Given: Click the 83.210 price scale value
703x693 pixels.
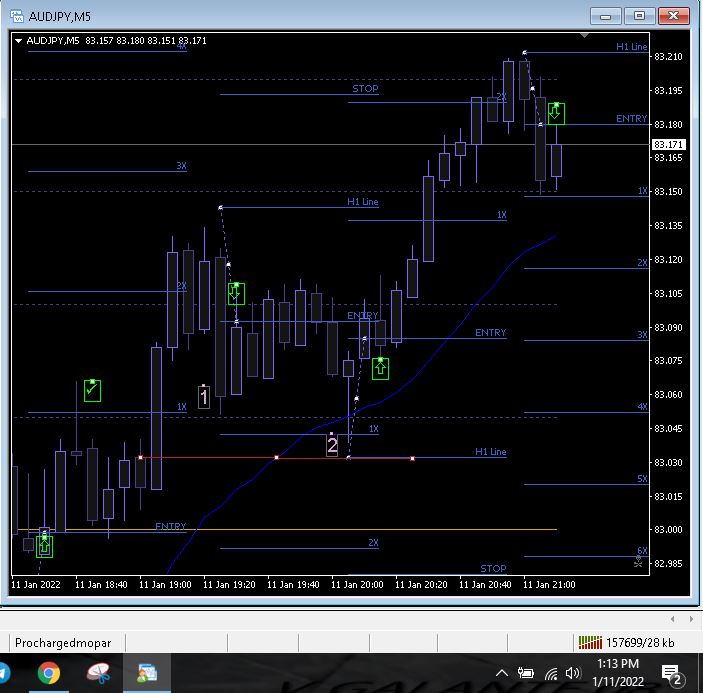Looking at the screenshot, I should coord(668,56).
